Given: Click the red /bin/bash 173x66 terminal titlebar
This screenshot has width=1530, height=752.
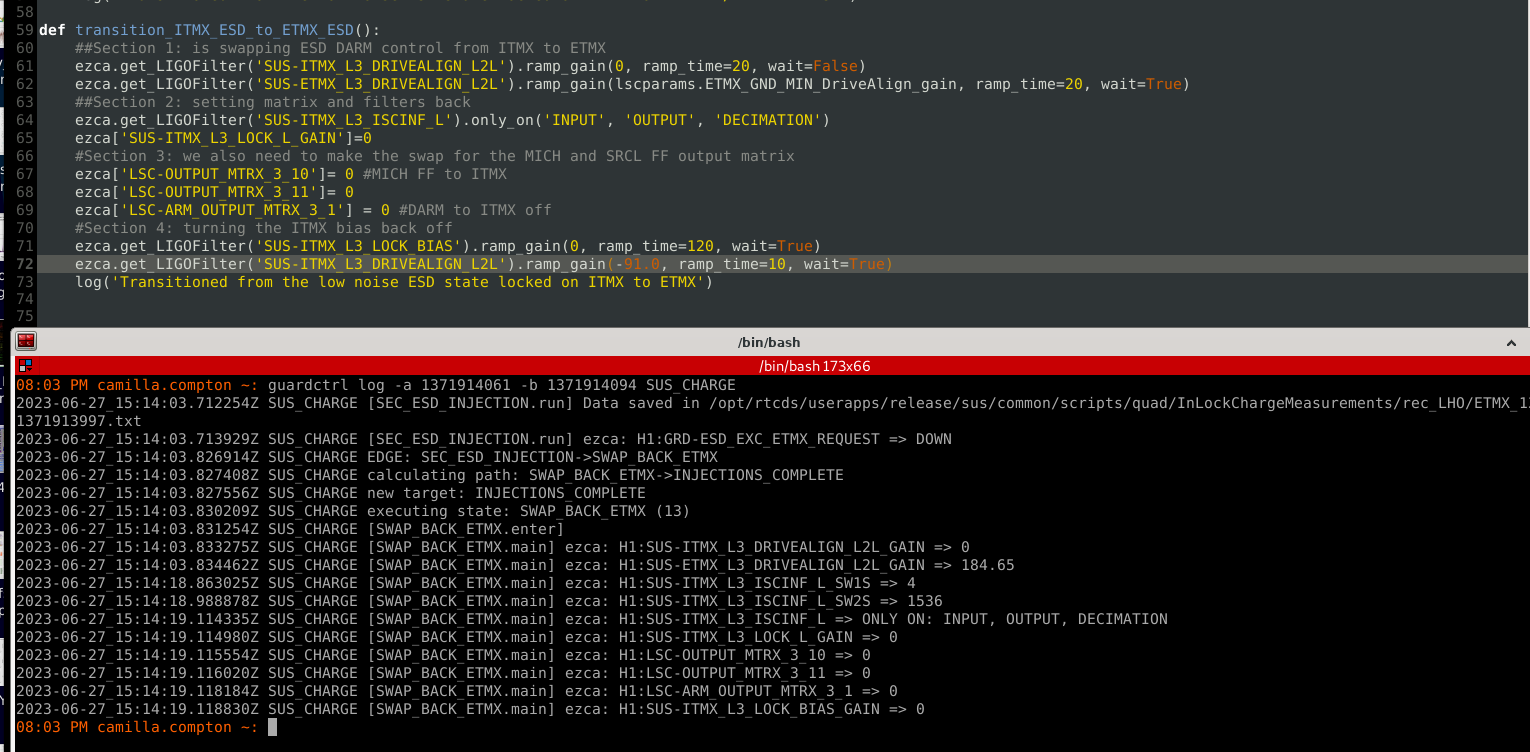Looking at the screenshot, I should 814,366.
